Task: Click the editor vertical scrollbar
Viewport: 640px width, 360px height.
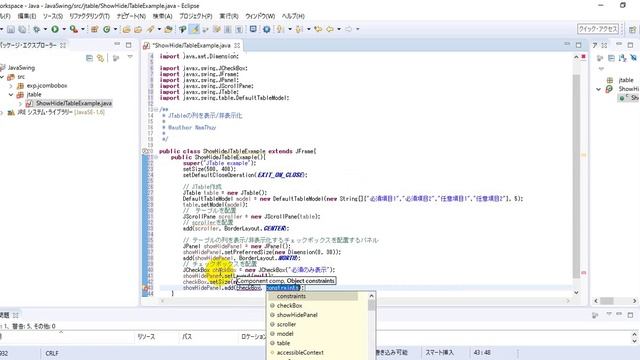Action: point(576,176)
